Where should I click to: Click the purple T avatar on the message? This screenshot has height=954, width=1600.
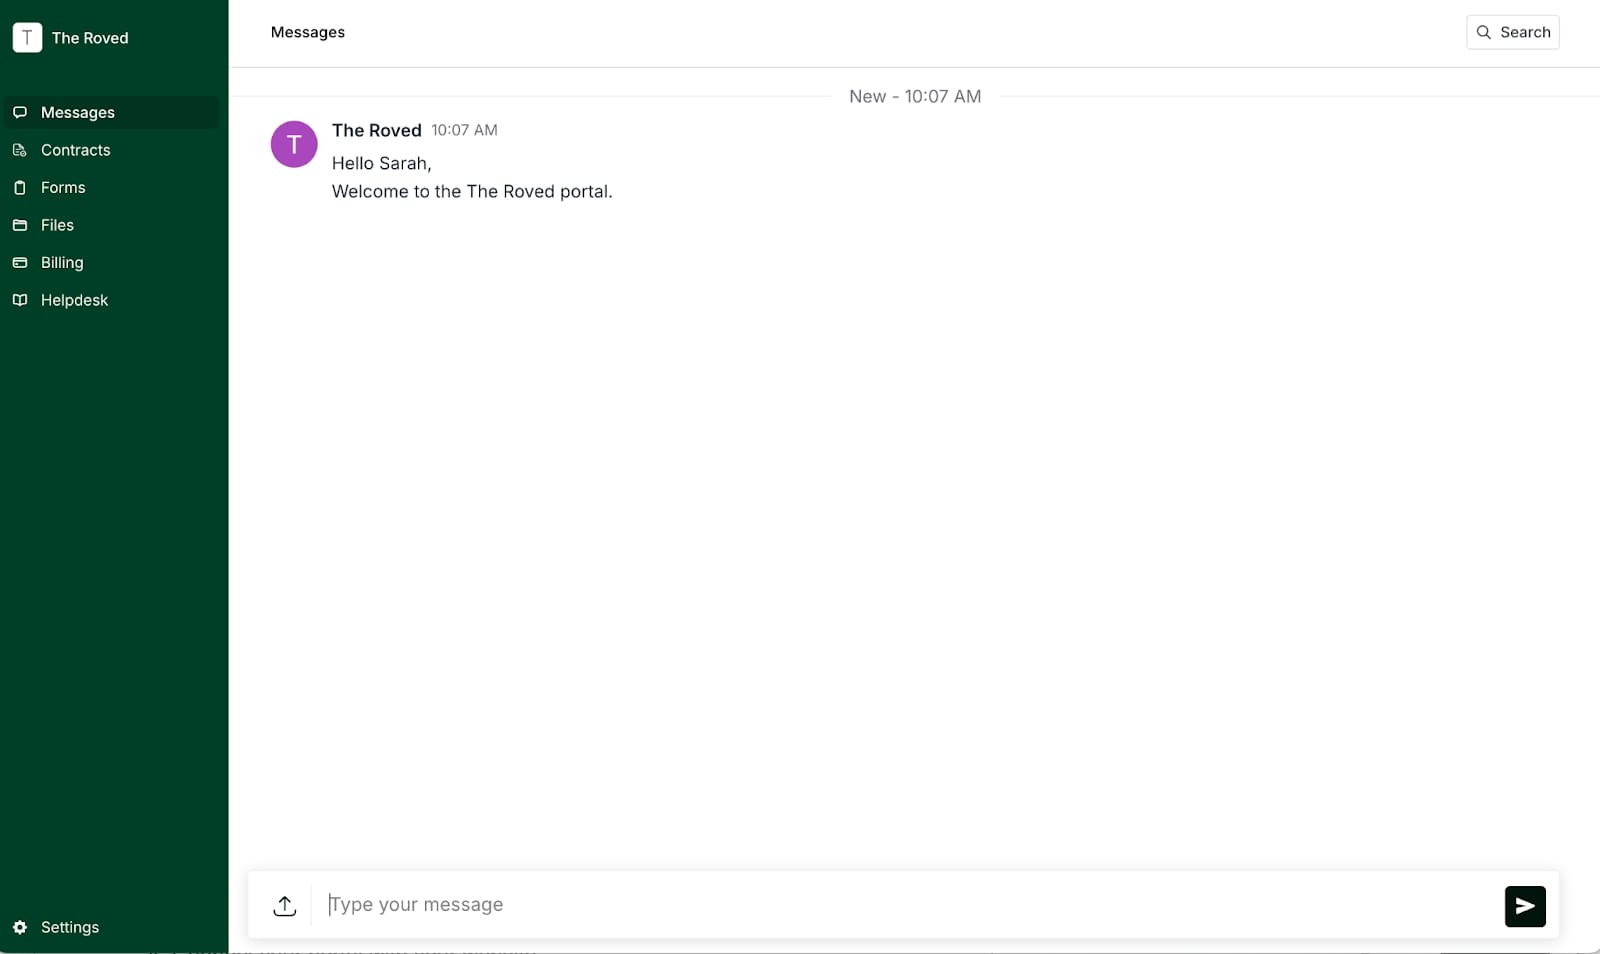293,144
